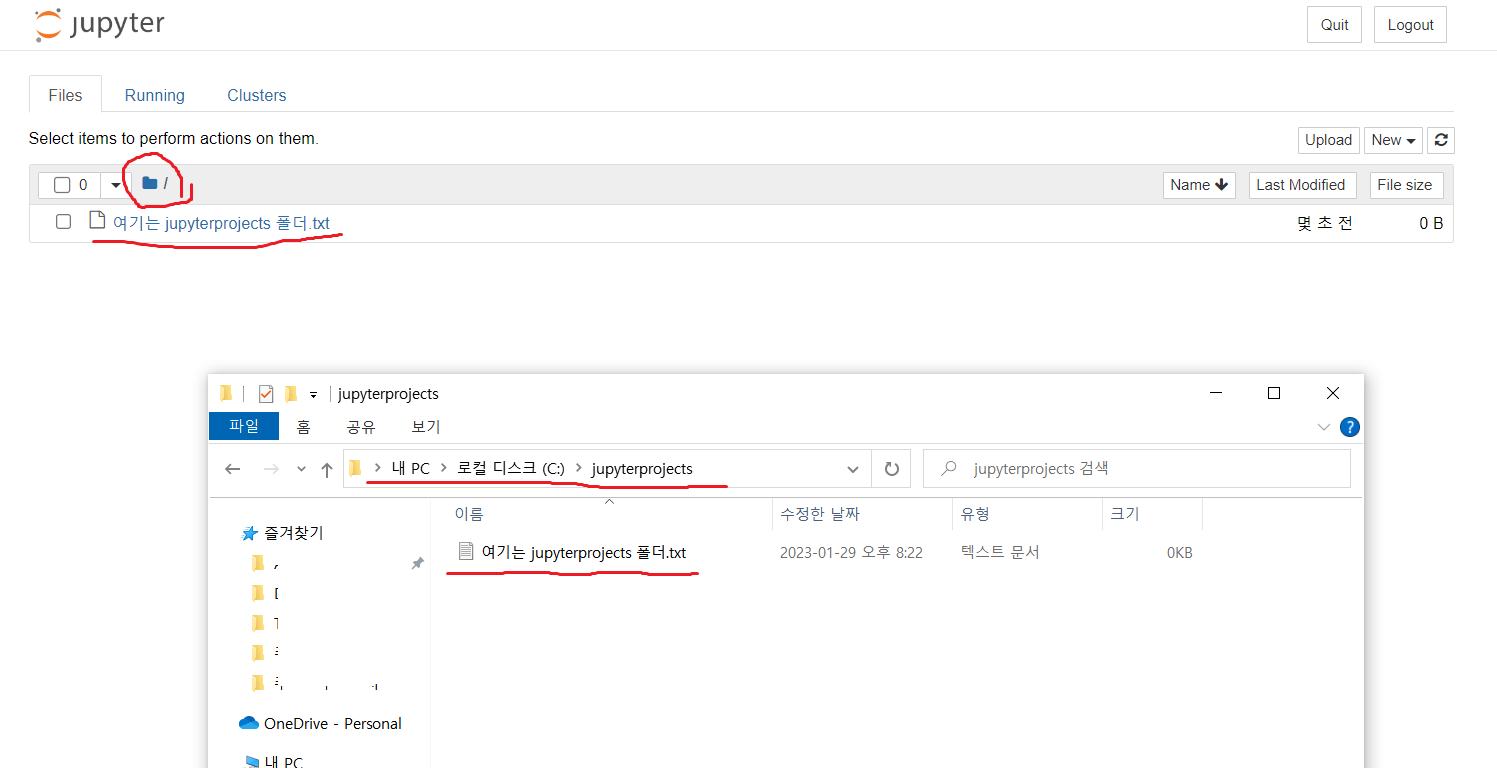Check the box for 여기는 jupyterprojects 폴더.txt in Jupyter
This screenshot has height=768, width=1497.
[64, 222]
